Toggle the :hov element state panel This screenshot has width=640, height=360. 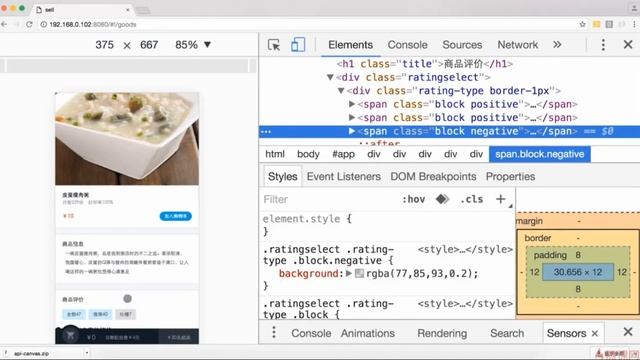[413, 199]
